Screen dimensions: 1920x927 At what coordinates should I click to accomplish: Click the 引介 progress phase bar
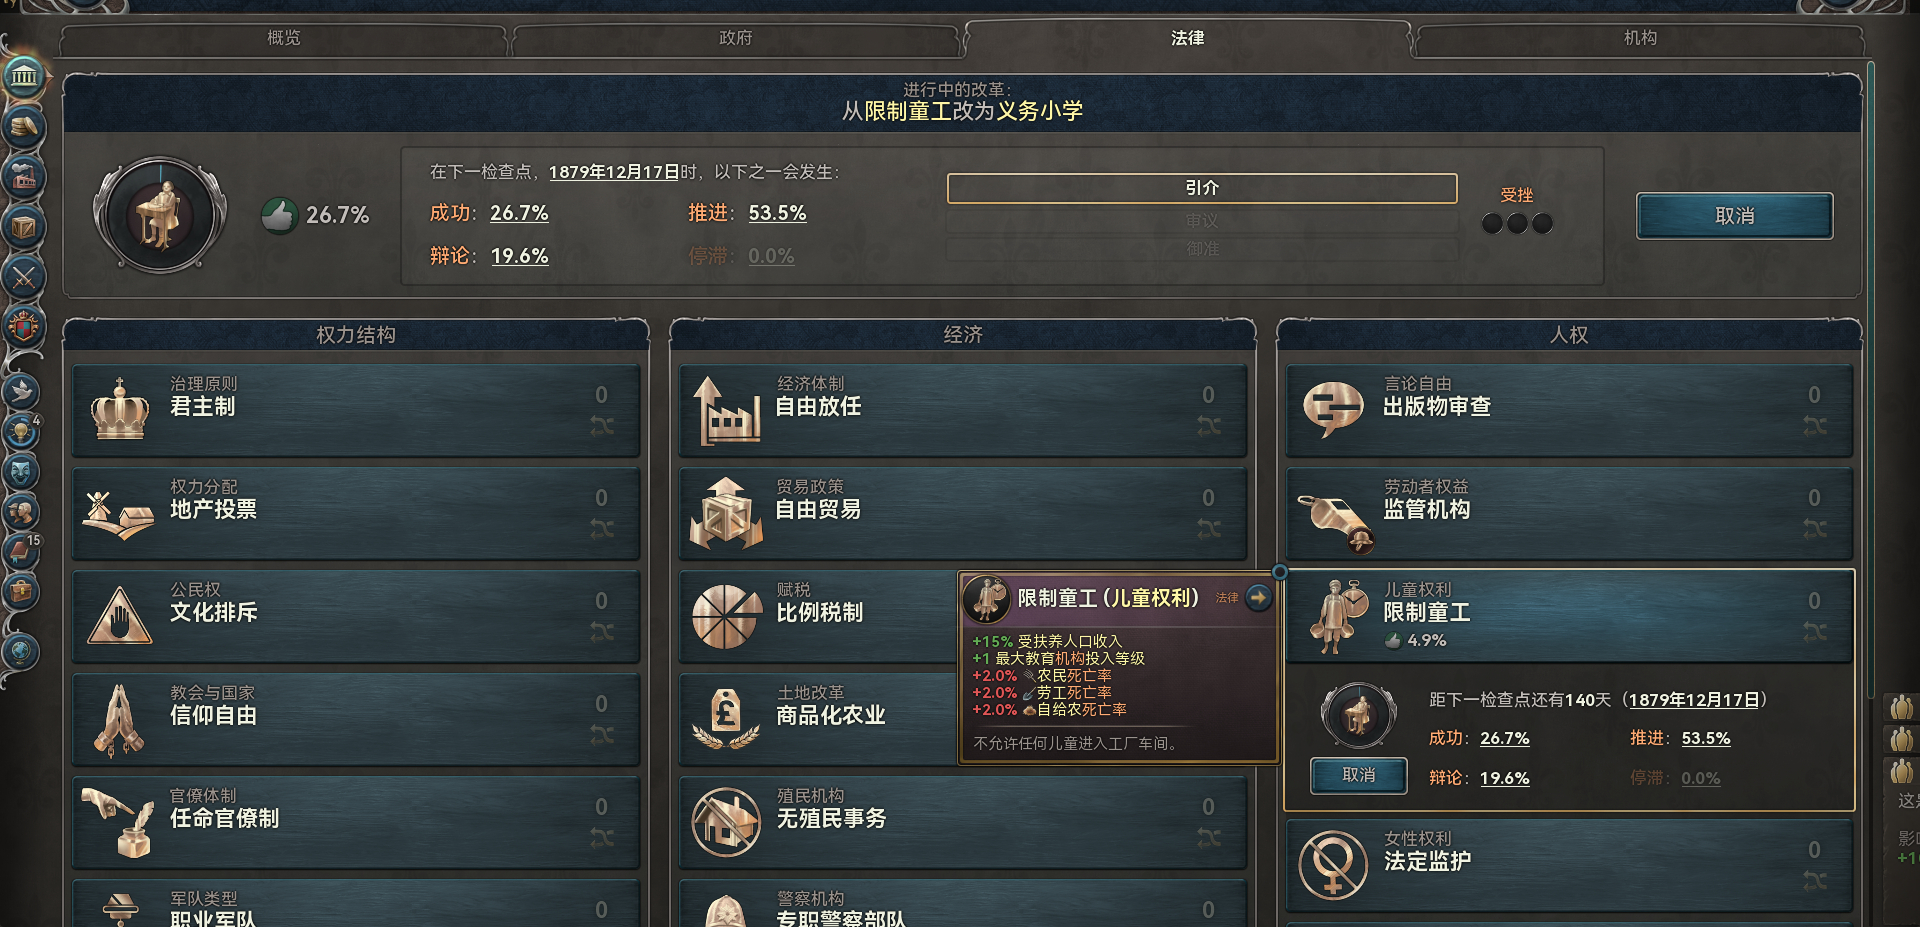coord(1202,188)
